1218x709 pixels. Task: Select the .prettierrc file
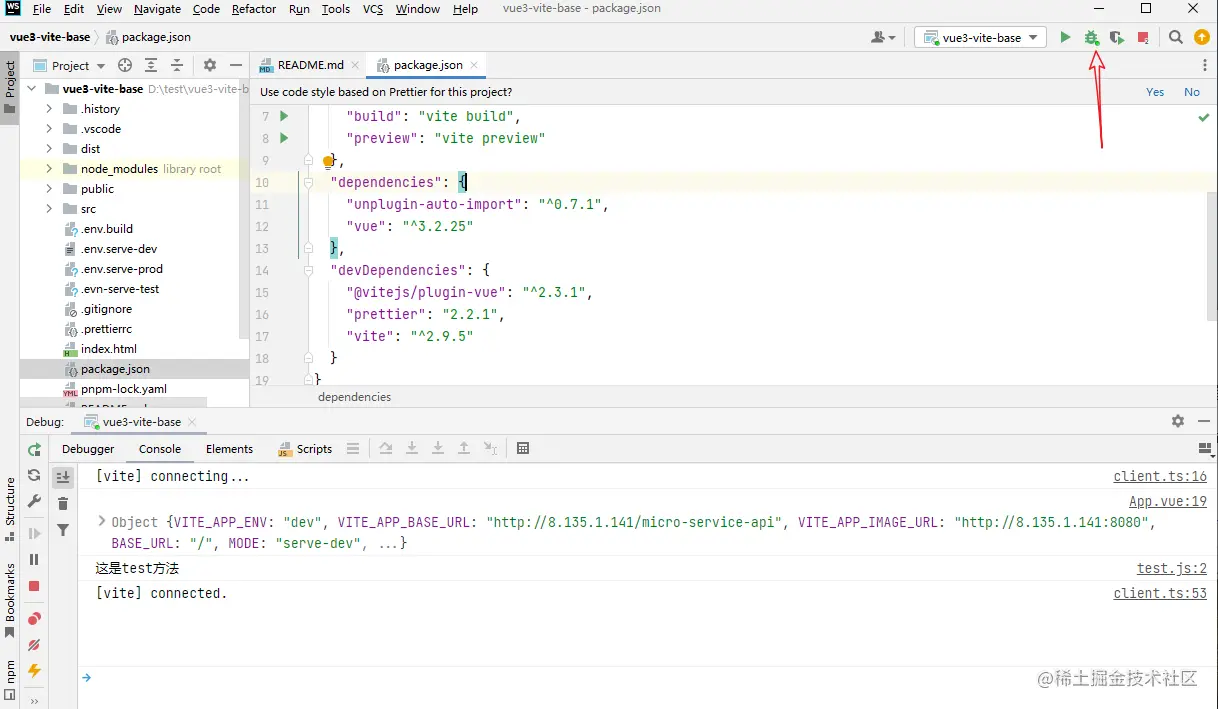(106, 329)
